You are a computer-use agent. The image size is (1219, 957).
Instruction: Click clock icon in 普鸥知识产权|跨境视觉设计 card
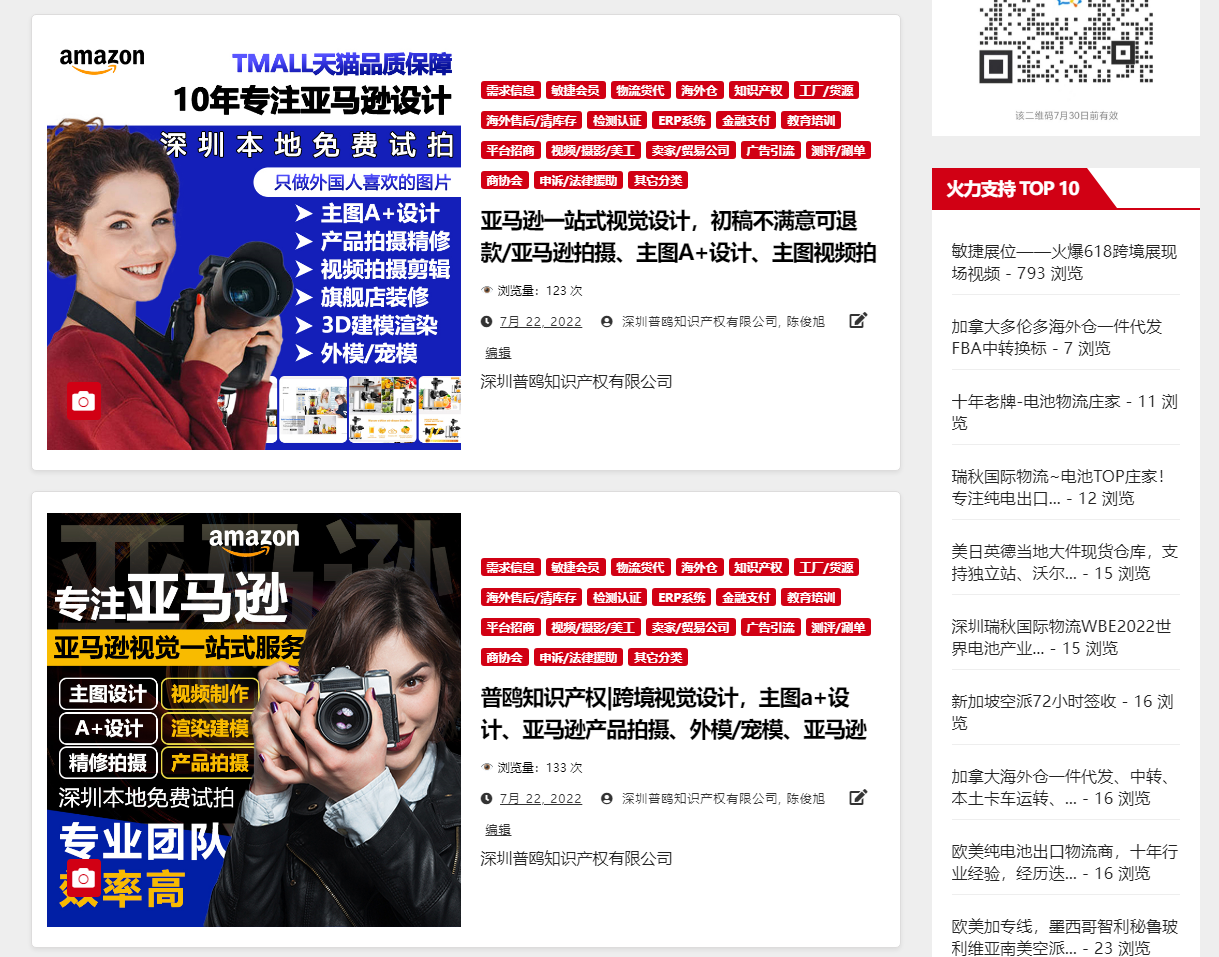pyautogui.click(x=486, y=799)
